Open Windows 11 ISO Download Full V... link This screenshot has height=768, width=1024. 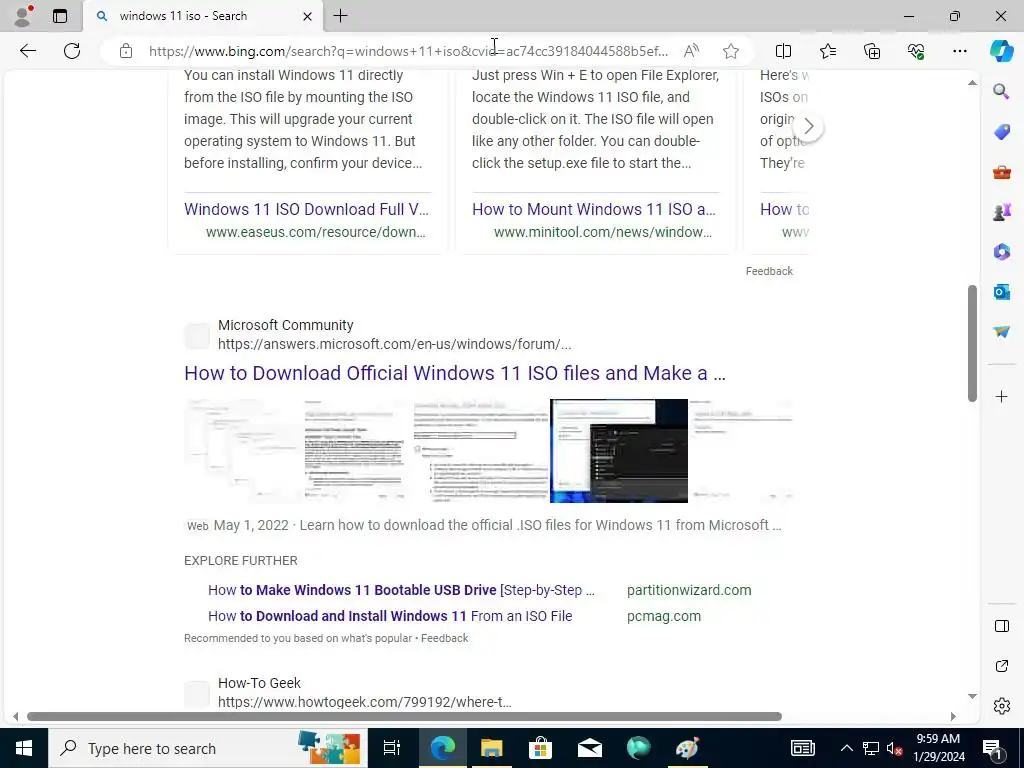click(x=306, y=209)
